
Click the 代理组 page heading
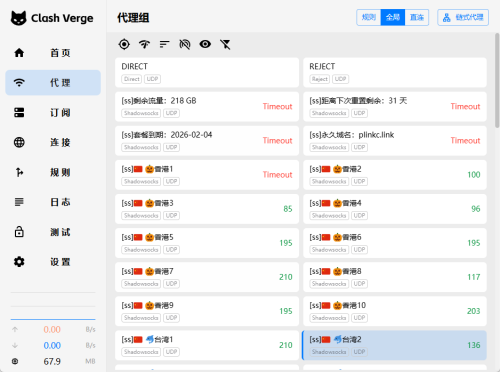pyautogui.click(x=133, y=18)
